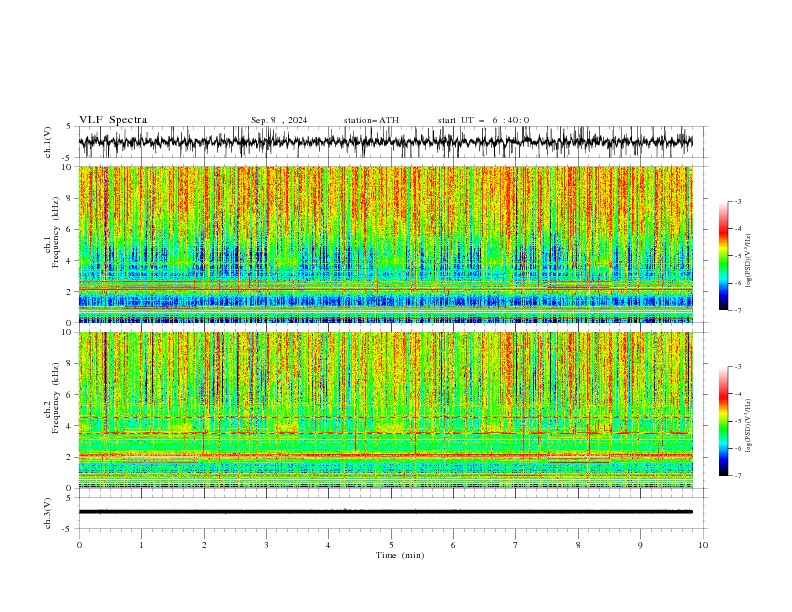Screen dimensions: 792x612
Task: Click time axis tick label "2"
Action: (x=204, y=545)
